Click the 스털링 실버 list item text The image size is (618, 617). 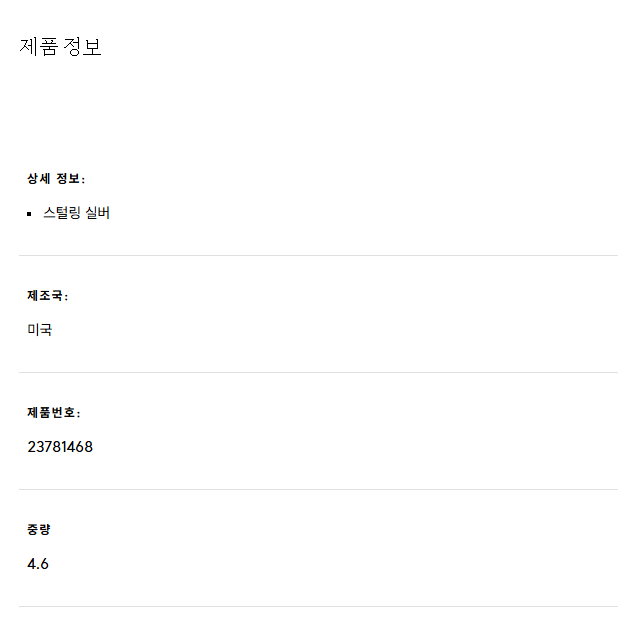pos(76,213)
